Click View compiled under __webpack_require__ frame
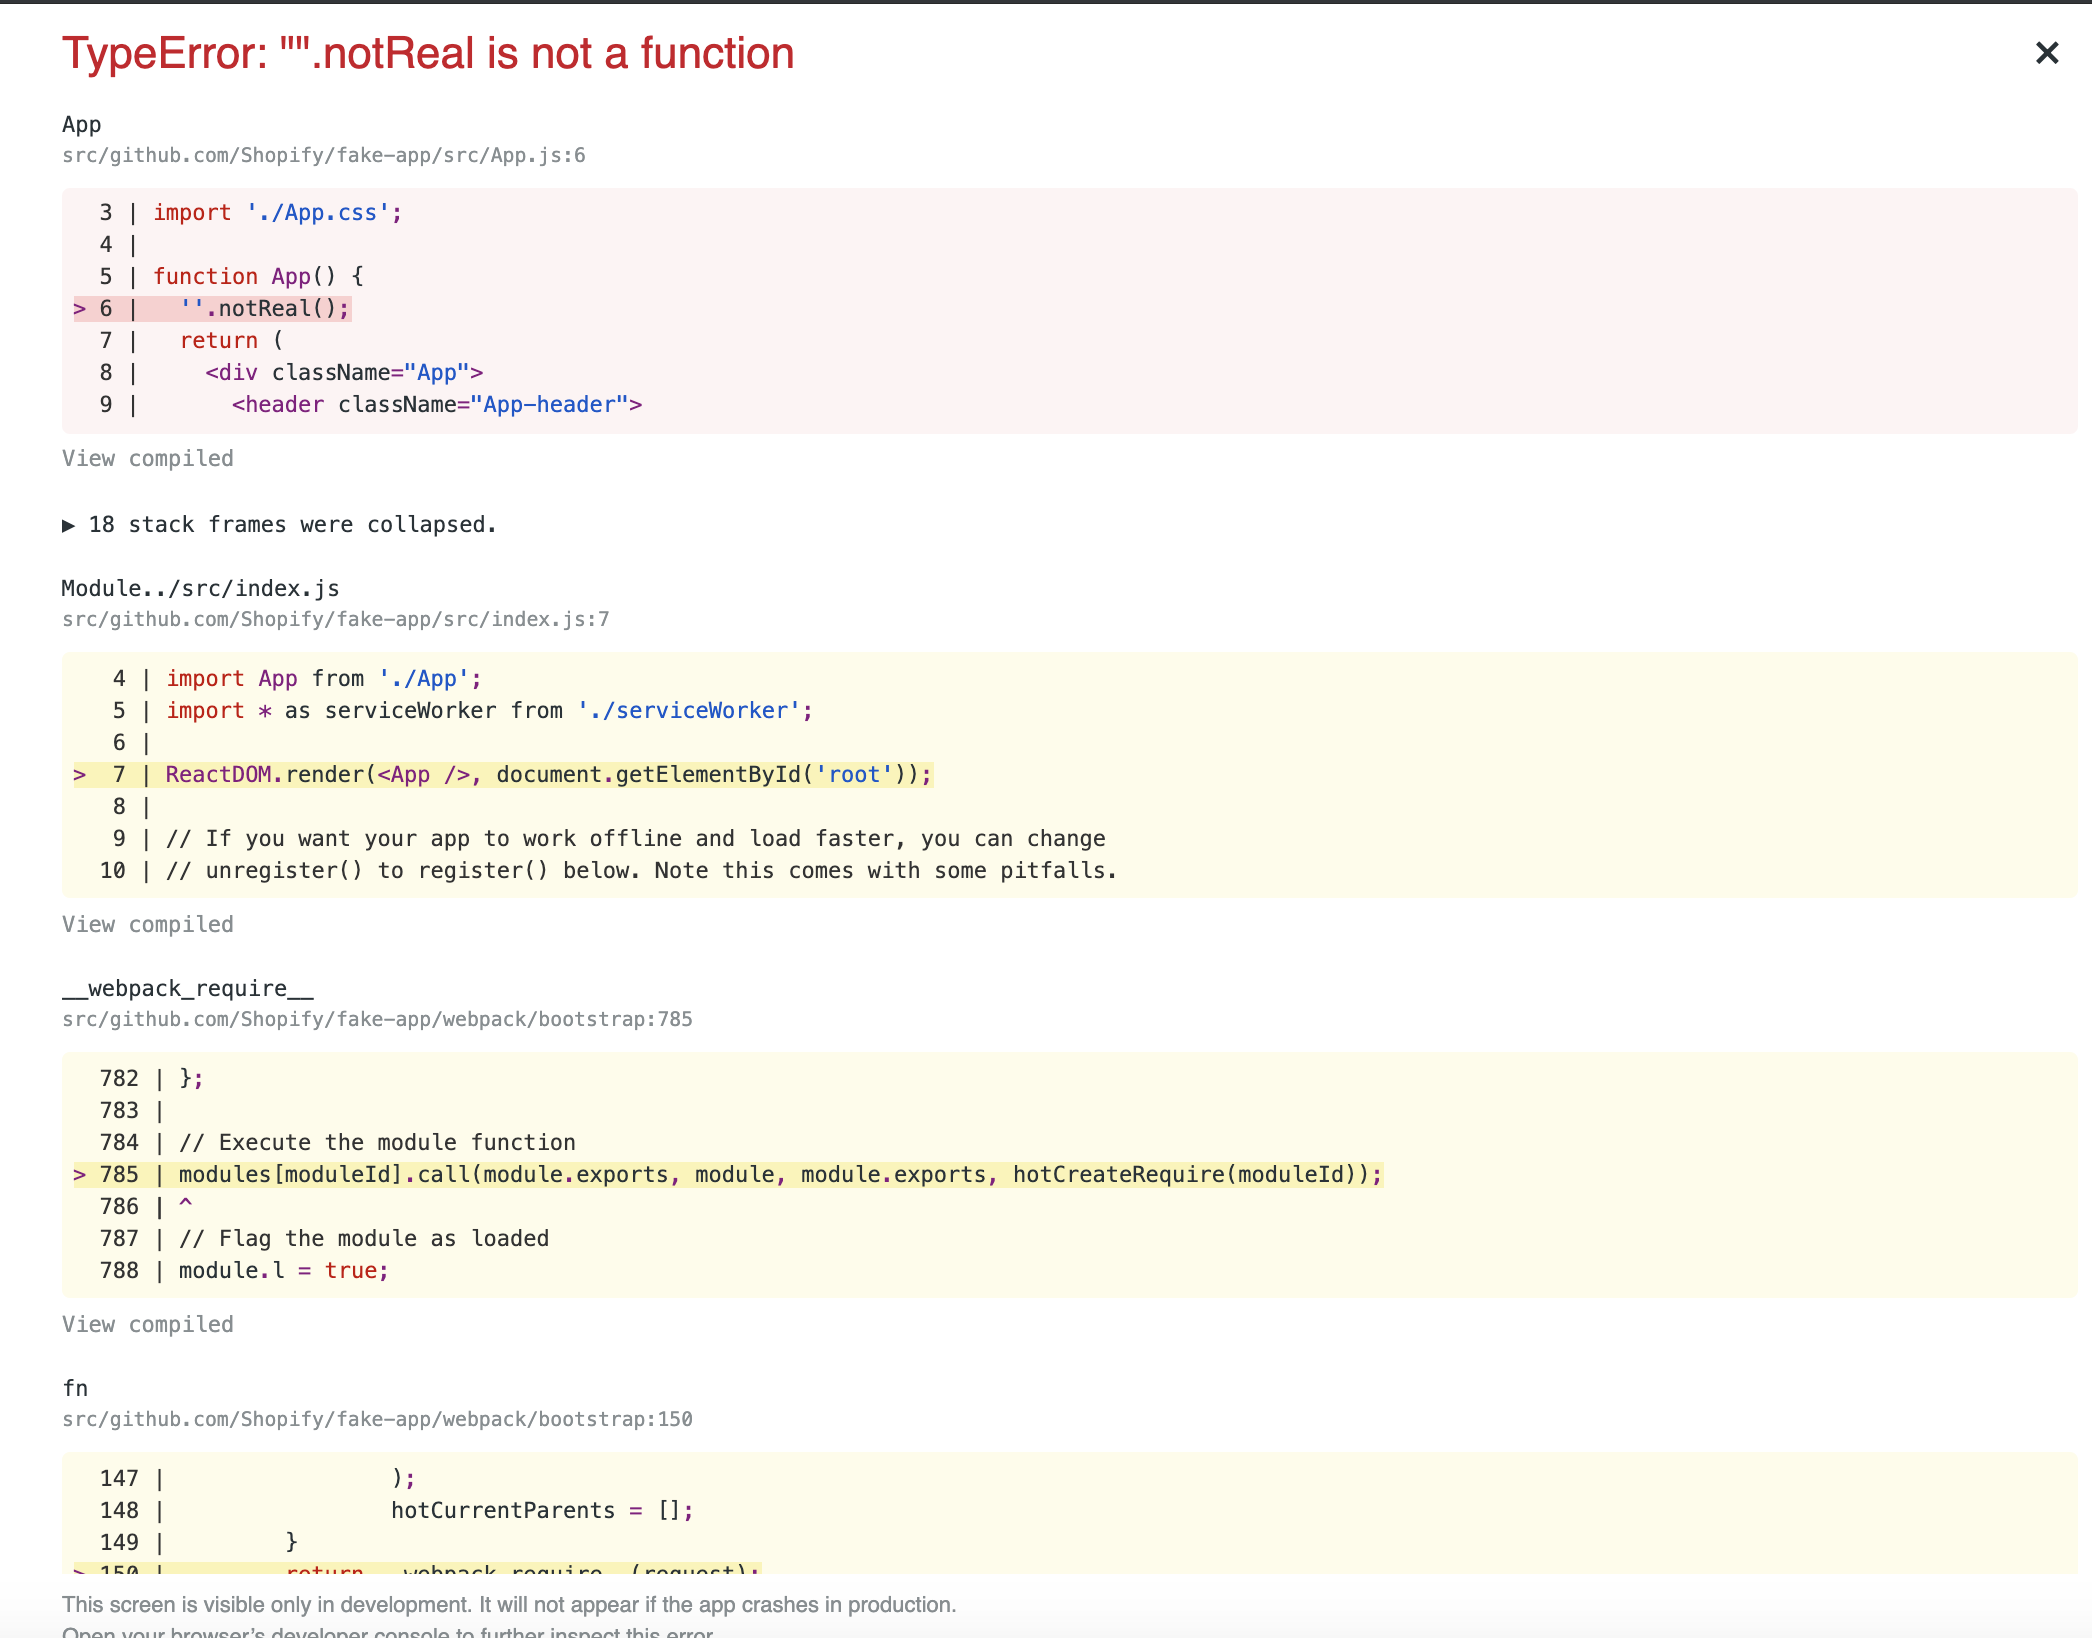This screenshot has height=1638, width=2092. point(148,1323)
